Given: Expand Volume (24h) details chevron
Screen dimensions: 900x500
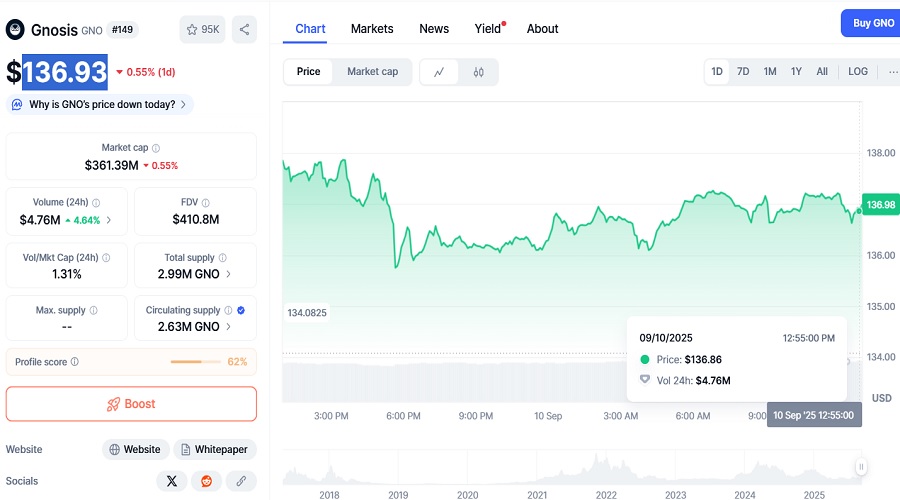Looking at the screenshot, I should click(x=108, y=220).
